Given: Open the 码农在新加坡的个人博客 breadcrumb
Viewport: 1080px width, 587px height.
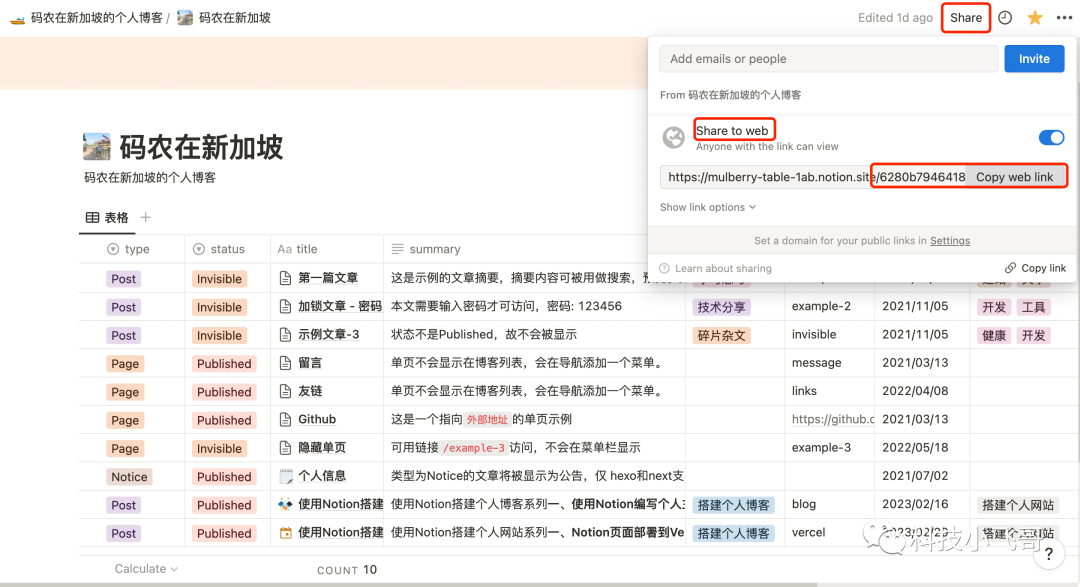Looking at the screenshot, I should point(87,18).
